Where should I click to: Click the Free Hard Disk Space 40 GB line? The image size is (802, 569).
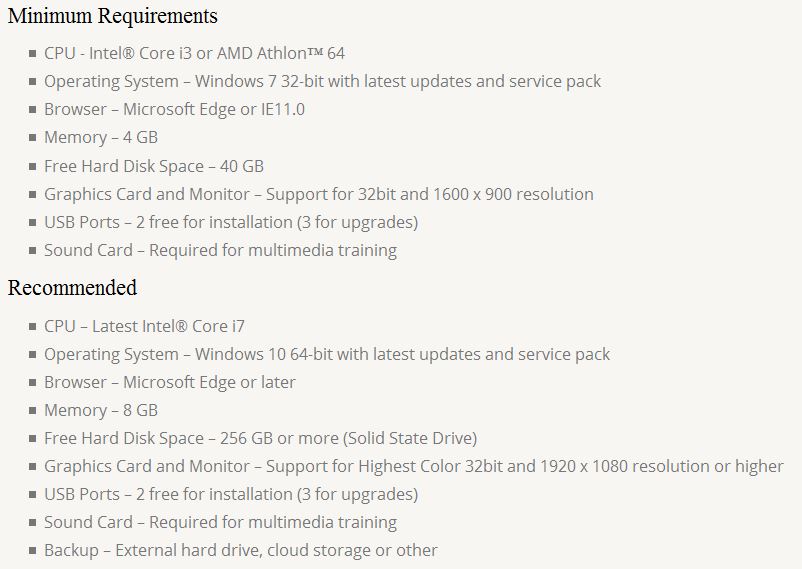pyautogui.click(x=154, y=166)
